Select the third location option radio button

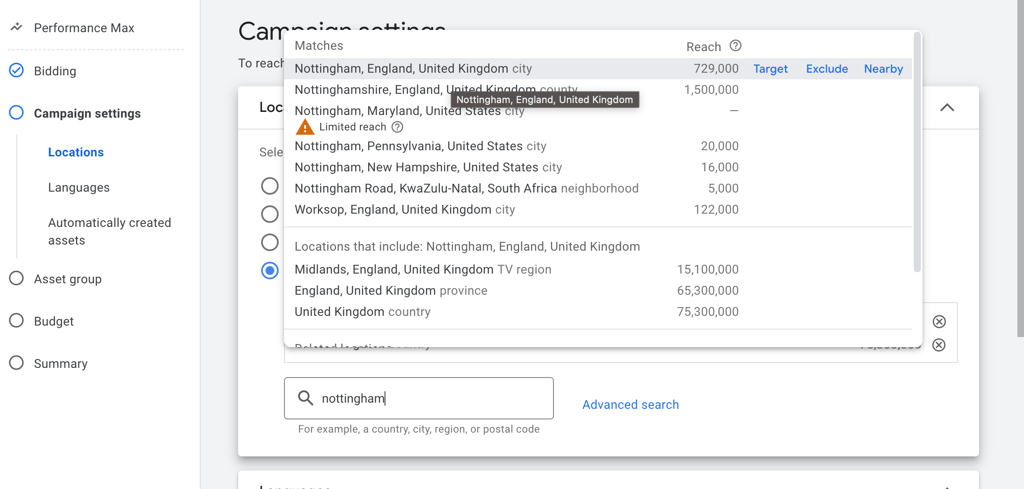(270, 242)
